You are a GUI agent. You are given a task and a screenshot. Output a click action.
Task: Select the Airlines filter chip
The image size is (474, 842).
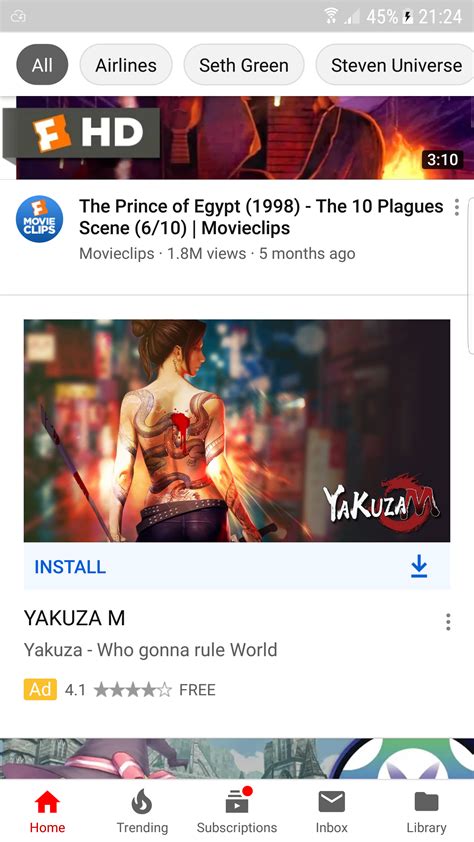(x=126, y=65)
